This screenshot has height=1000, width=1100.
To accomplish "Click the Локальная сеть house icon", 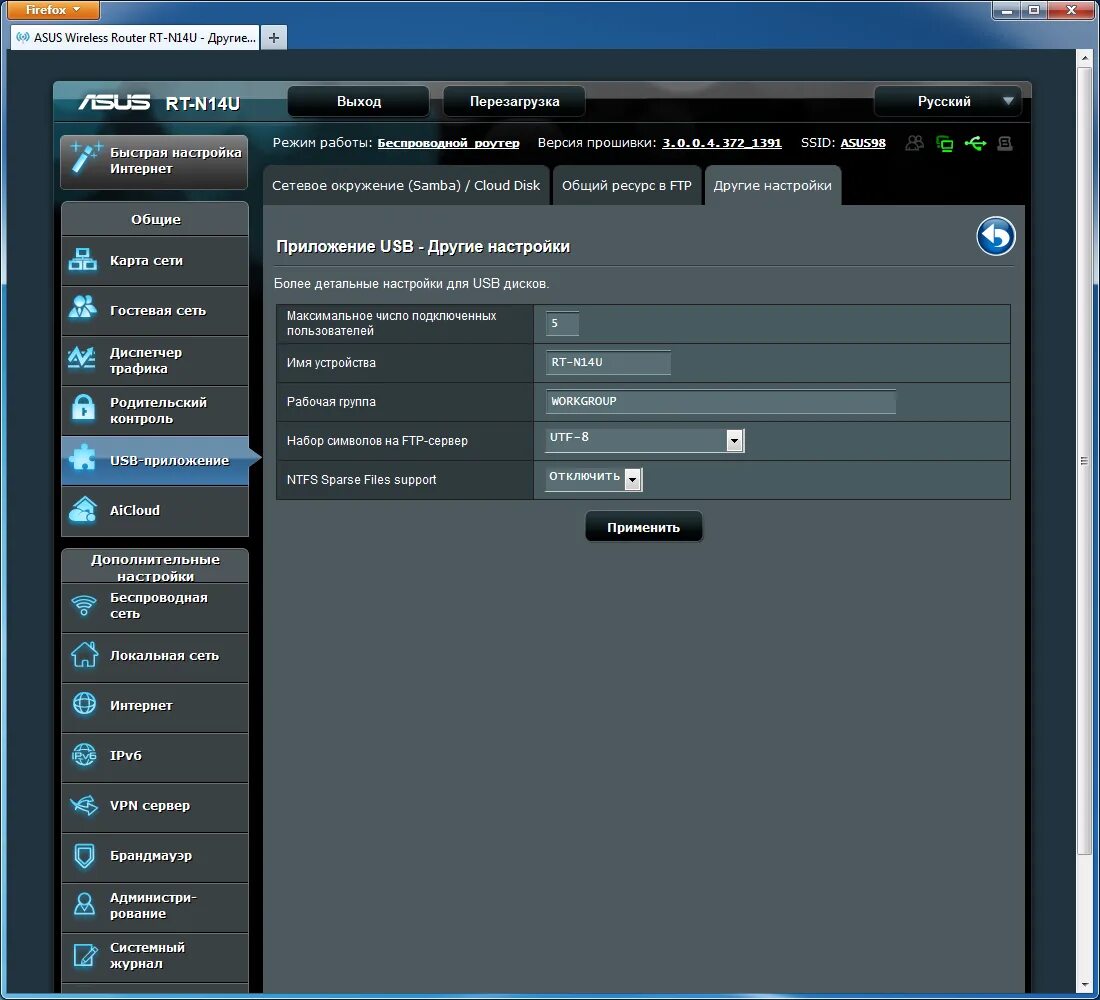I will point(84,655).
